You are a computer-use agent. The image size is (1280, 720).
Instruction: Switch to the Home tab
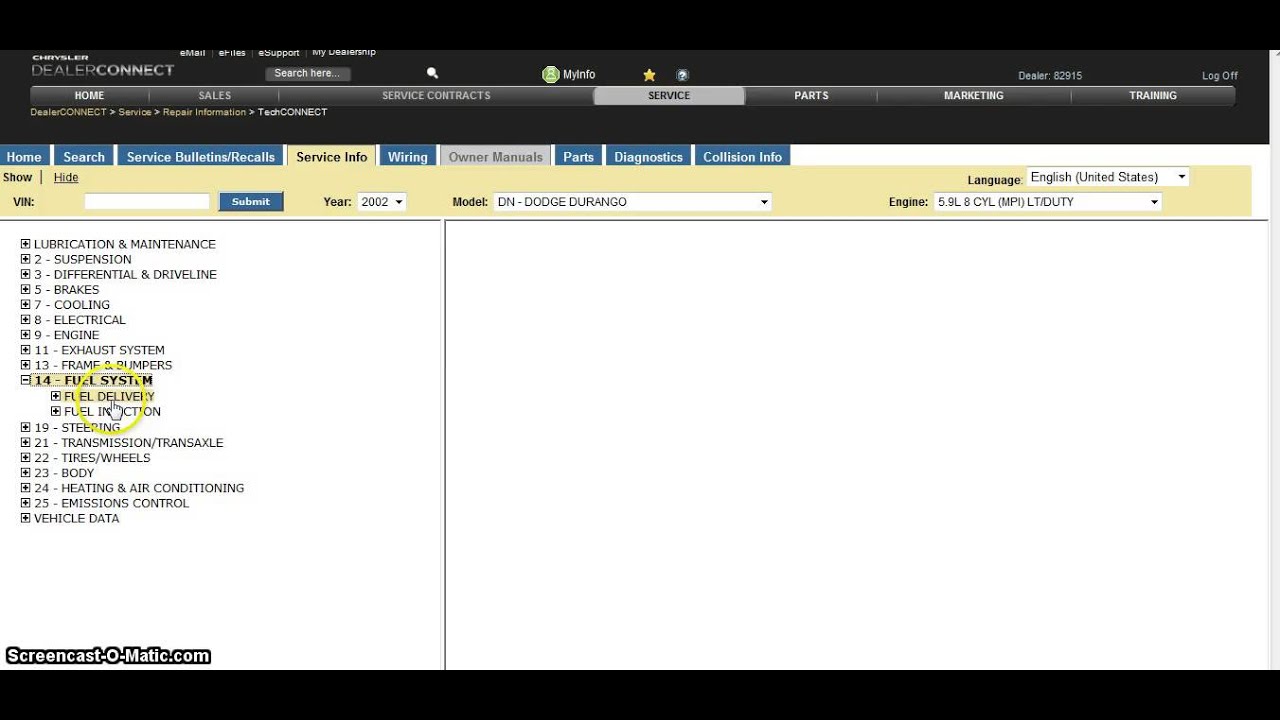(24, 157)
